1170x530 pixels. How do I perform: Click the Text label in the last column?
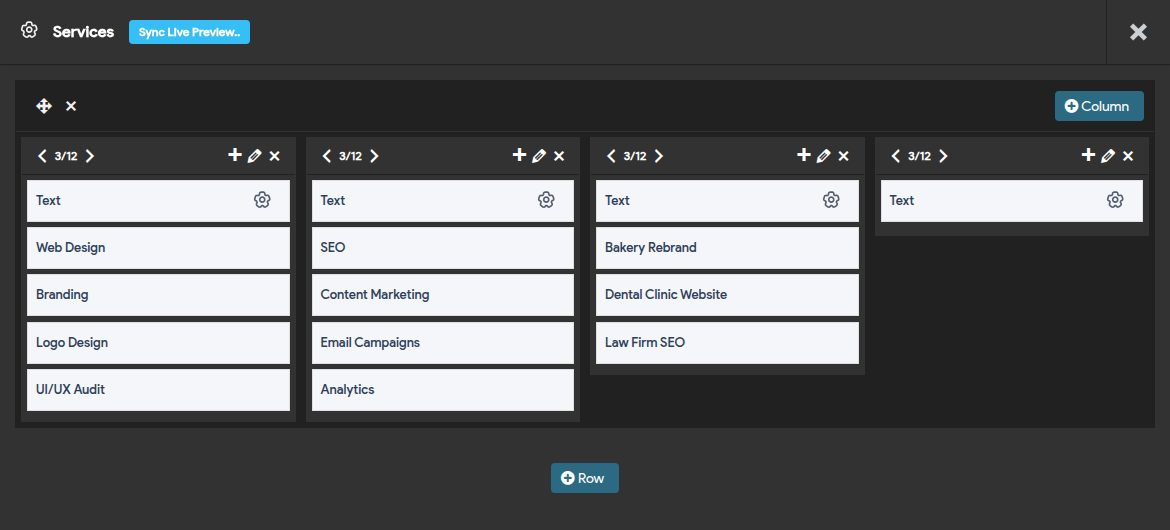pos(902,200)
